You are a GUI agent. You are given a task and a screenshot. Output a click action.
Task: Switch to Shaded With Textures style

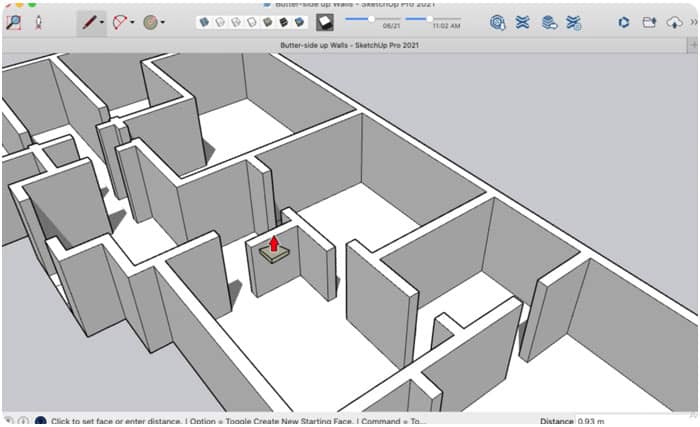click(x=283, y=22)
